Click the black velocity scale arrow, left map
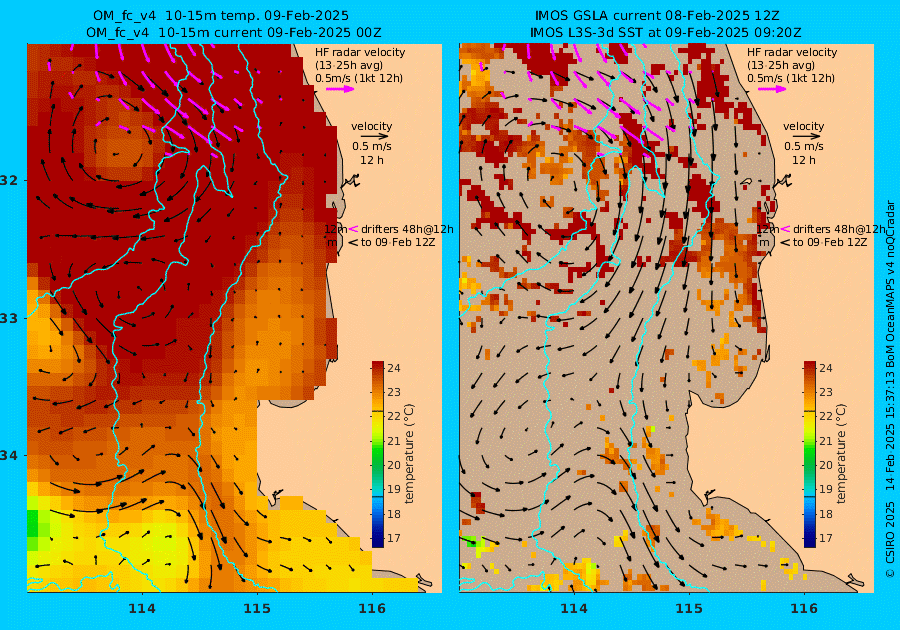900x630 pixels. [x=375, y=137]
